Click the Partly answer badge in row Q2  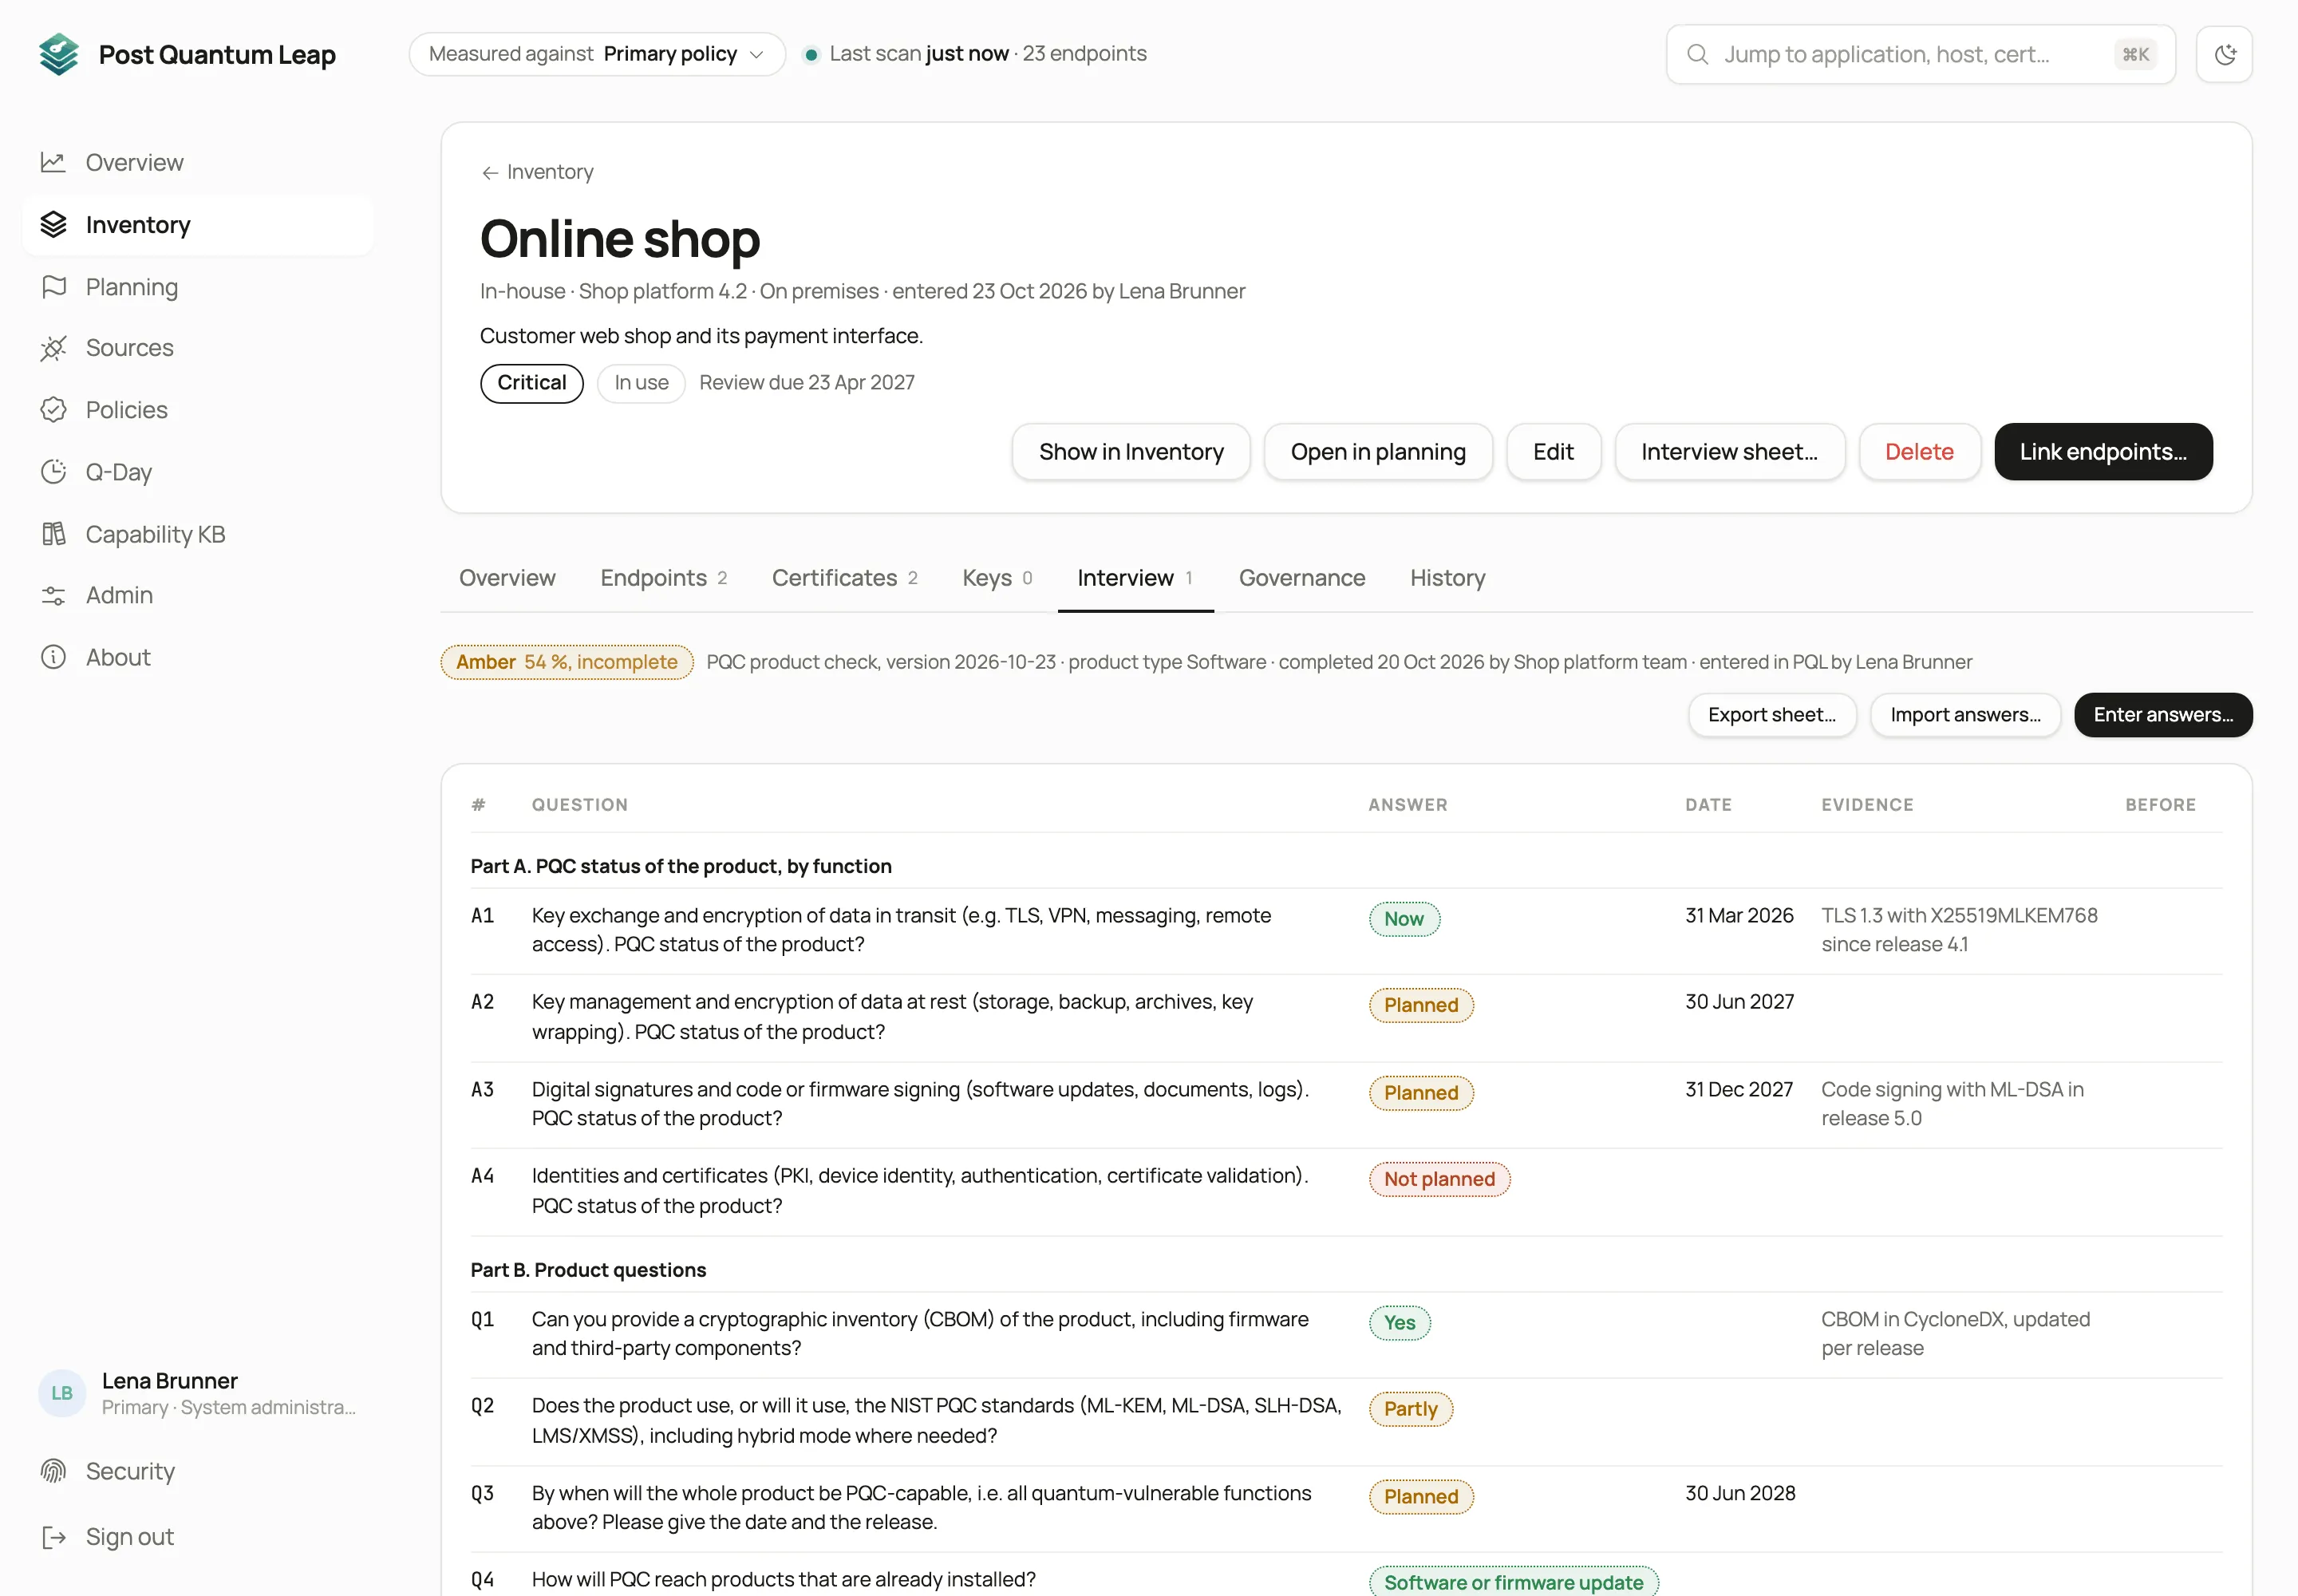[1410, 1409]
